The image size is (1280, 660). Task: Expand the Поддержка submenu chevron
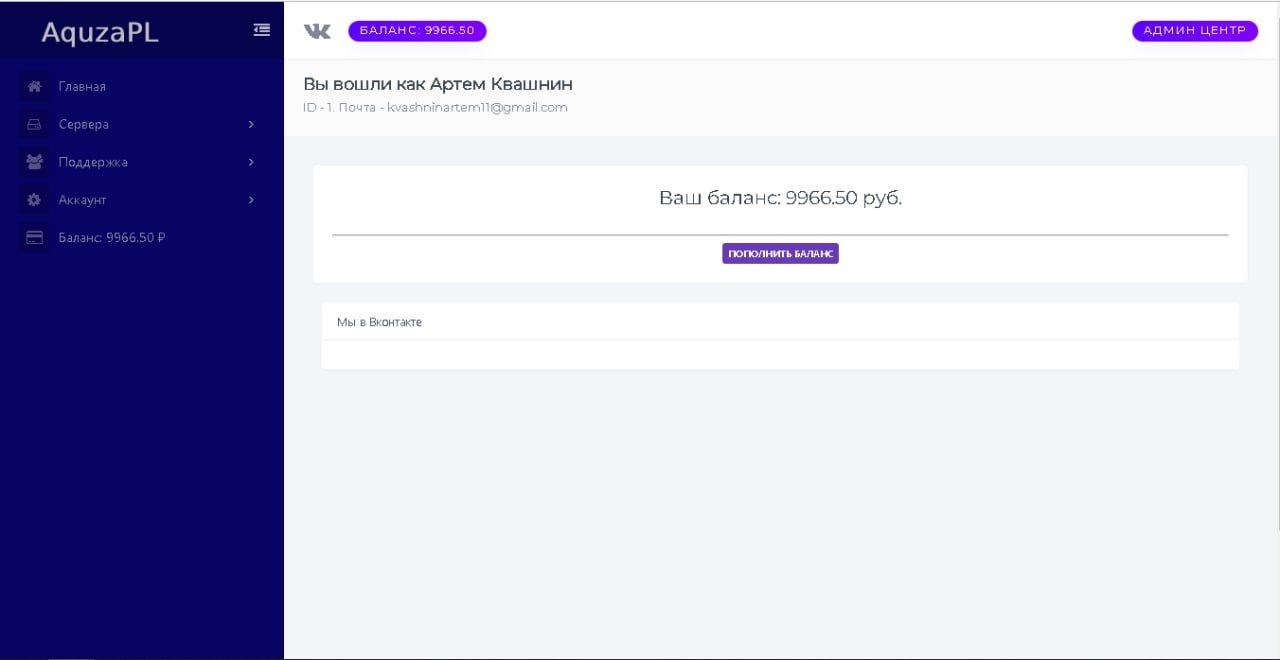click(x=251, y=162)
